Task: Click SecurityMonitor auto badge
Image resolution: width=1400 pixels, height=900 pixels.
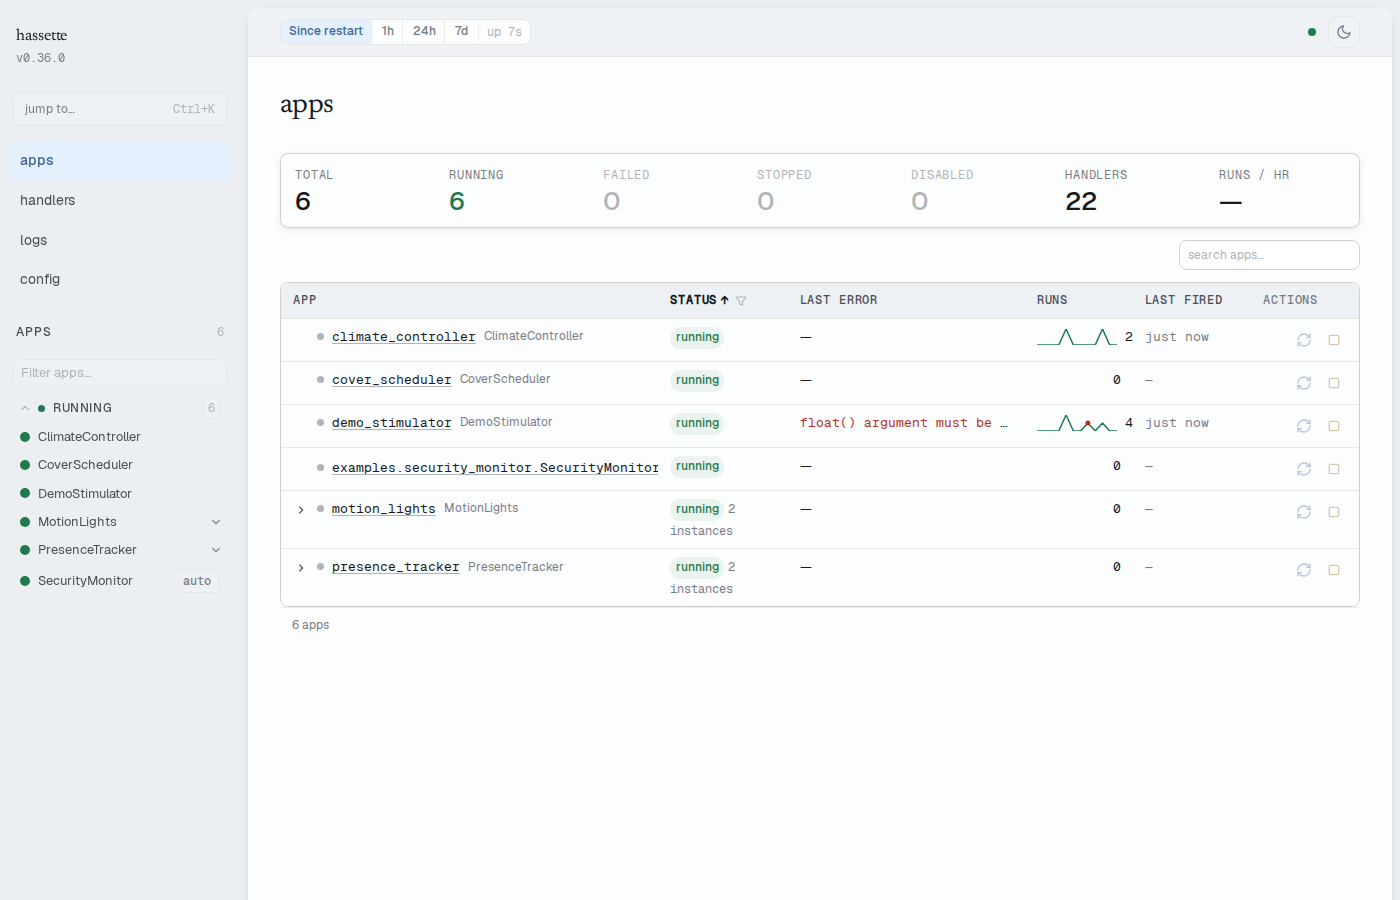Action: tap(197, 581)
